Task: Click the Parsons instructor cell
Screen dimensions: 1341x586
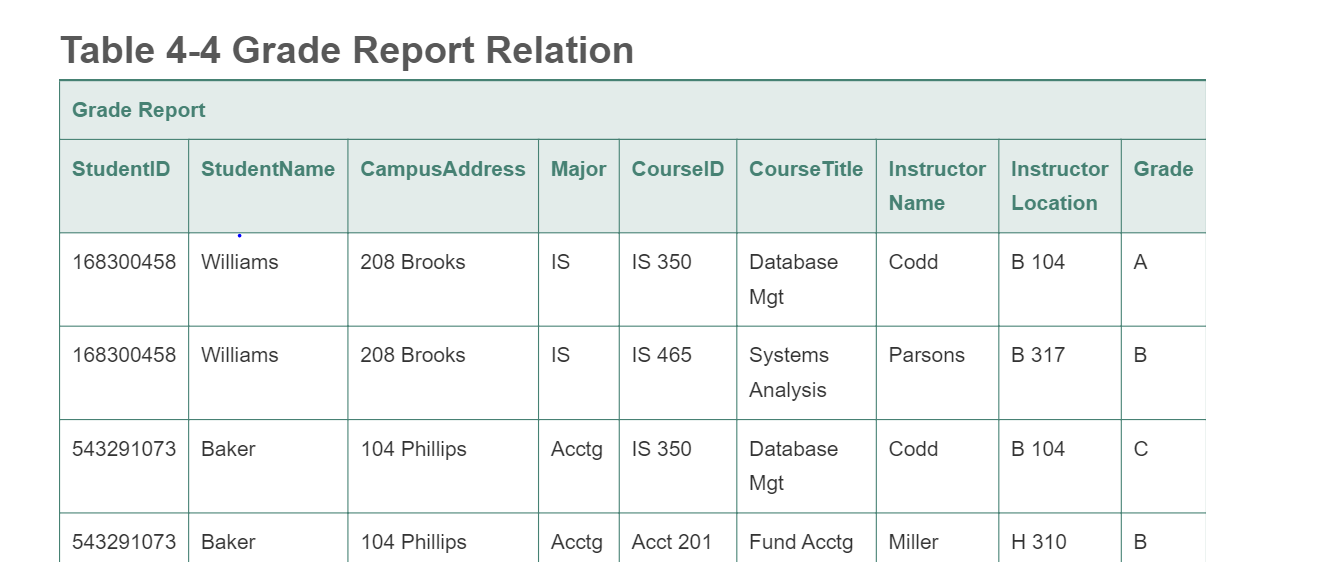Action: point(926,355)
